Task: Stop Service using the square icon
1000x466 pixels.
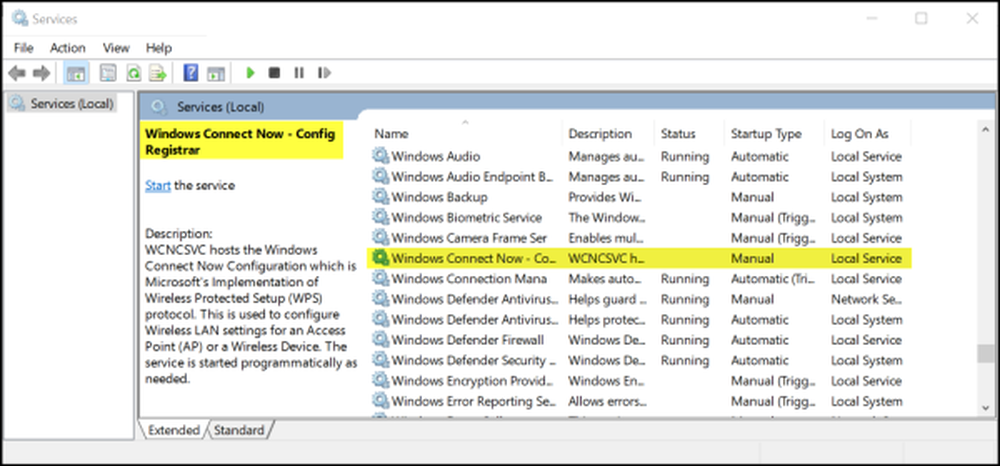Action: pyautogui.click(x=274, y=73)
